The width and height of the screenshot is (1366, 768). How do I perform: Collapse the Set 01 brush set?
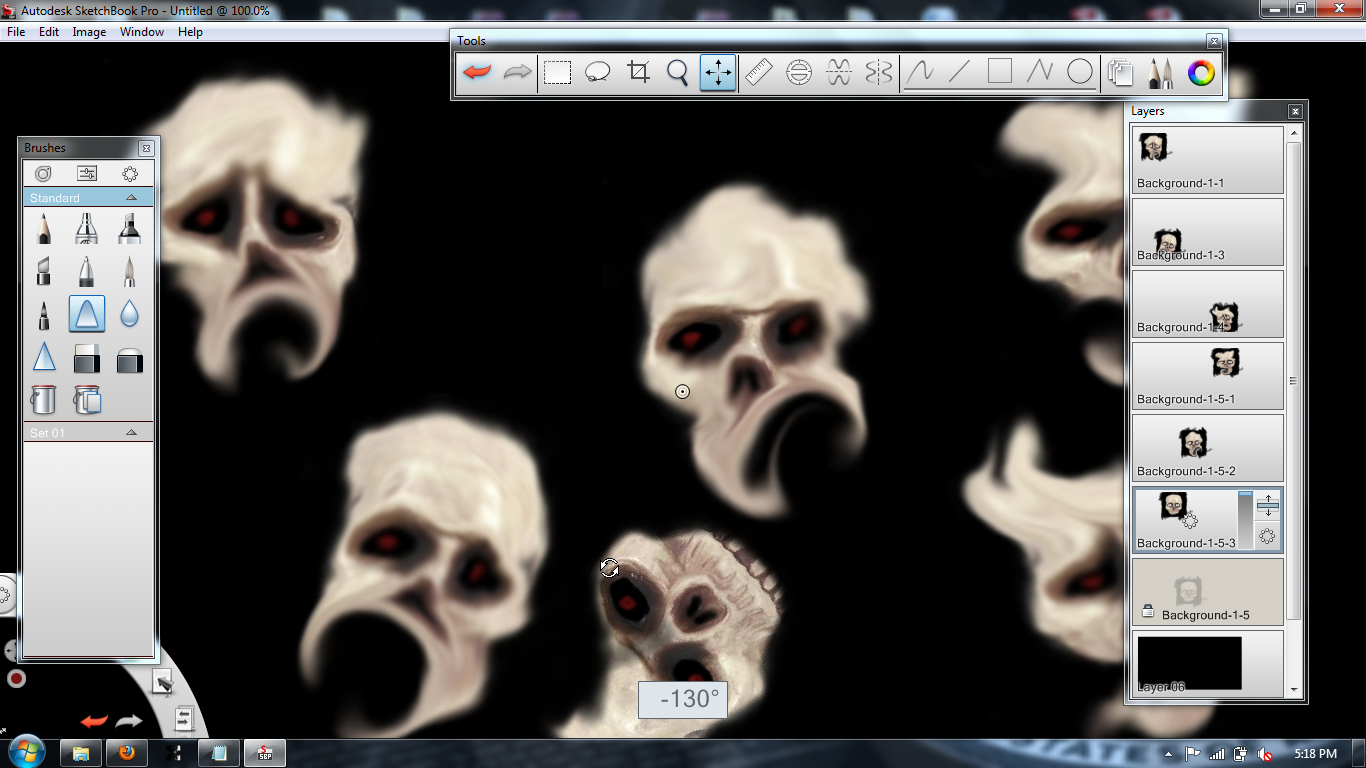click(x=131, y=433)
